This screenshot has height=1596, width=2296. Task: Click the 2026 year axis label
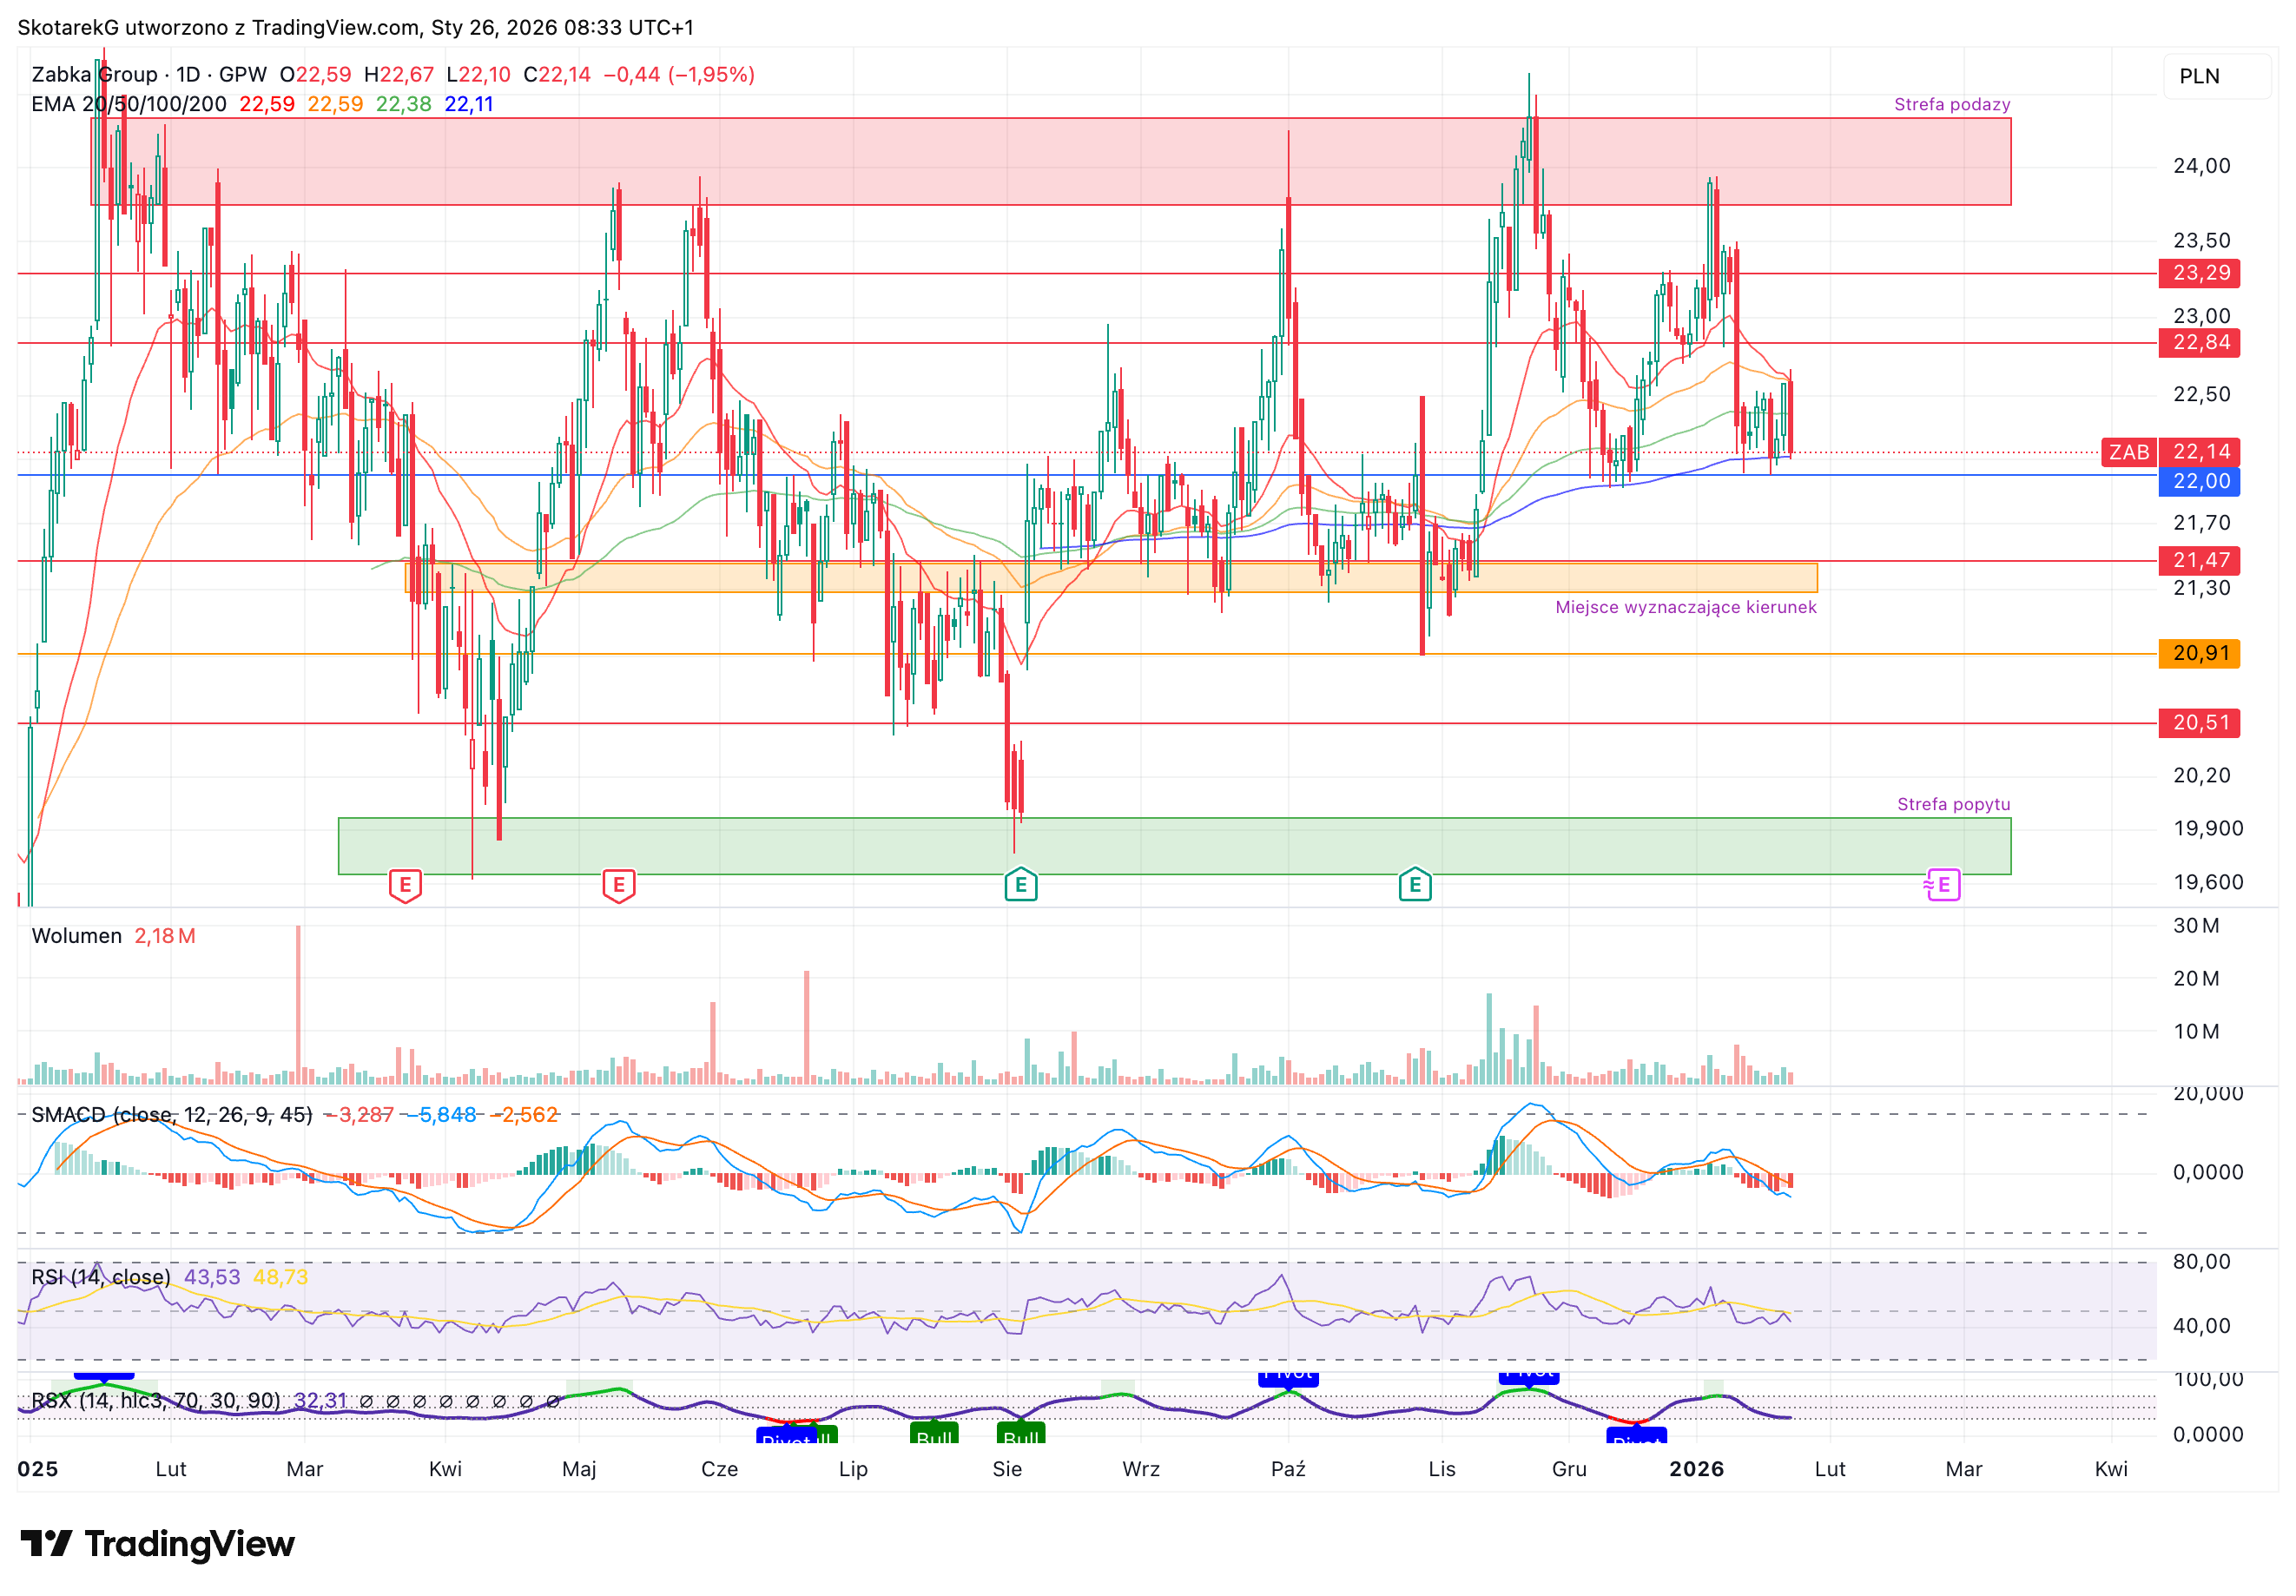click(1697, 1470)
